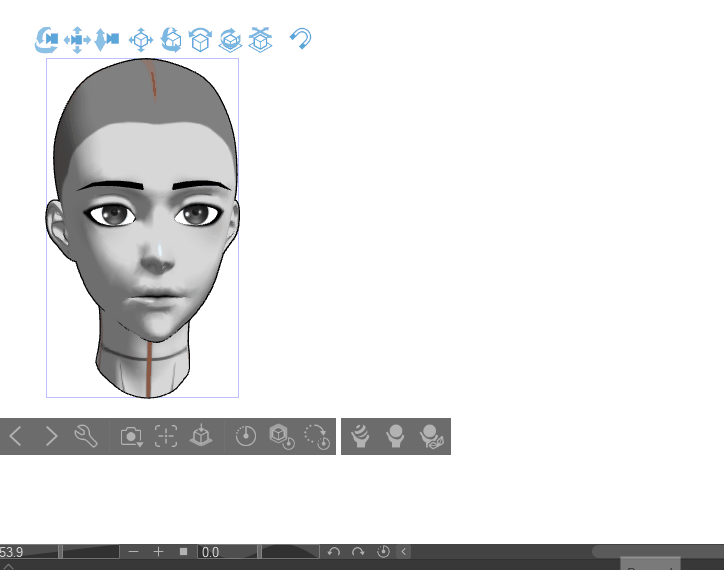Rotate the canvas left with counterclockwise arrow
This screenshot has width=724, height=570.
click(x=334, y=552)
